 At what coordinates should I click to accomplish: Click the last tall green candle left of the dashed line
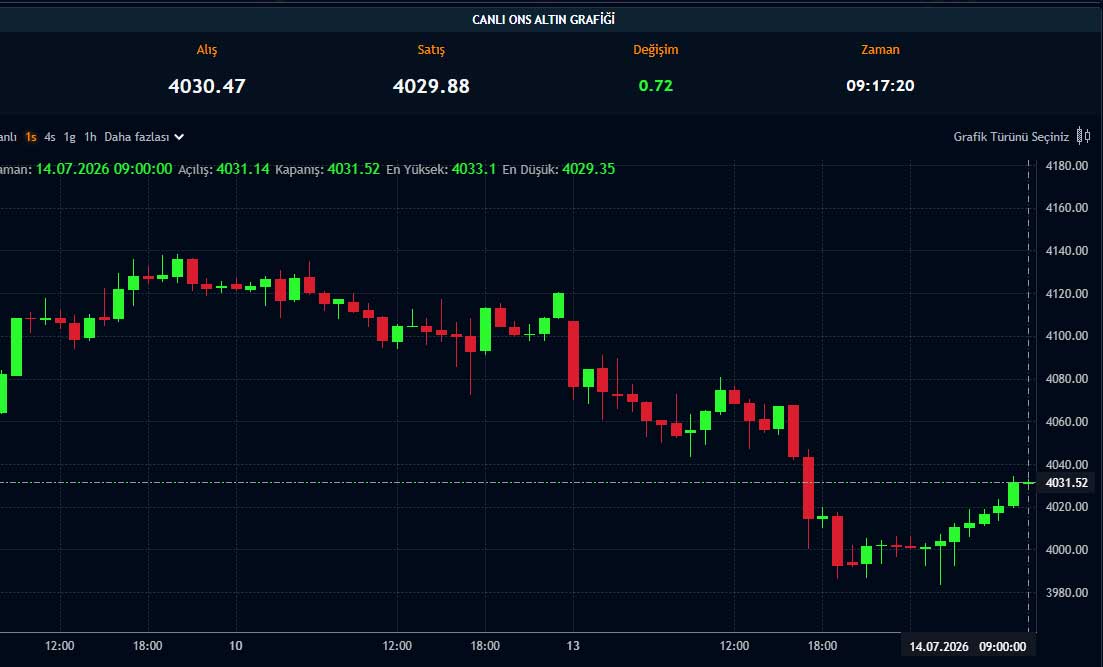tap(1014, 493)
